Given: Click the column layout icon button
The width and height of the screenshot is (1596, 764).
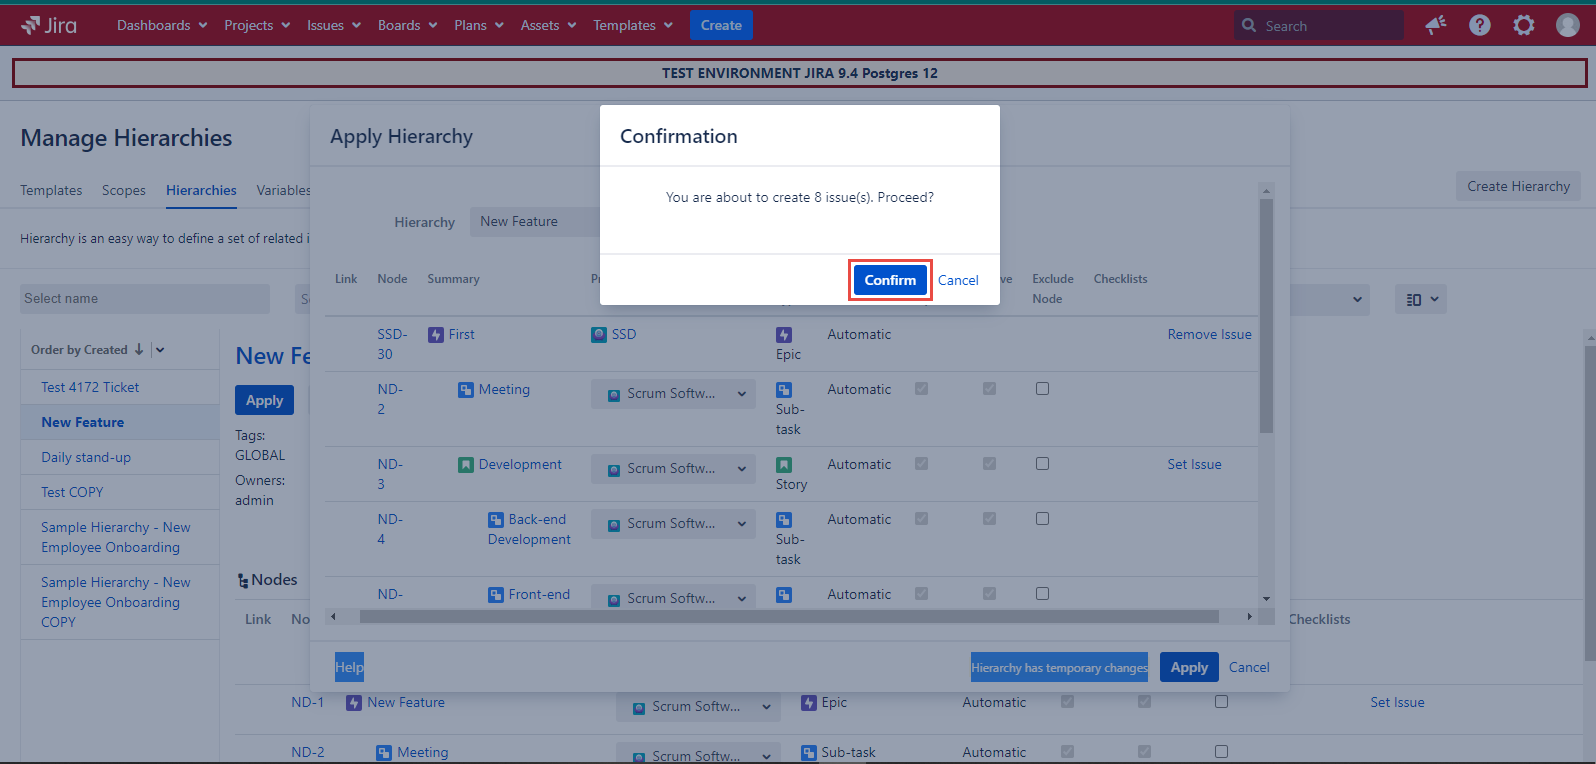Looking at the screenshot, I should (x=1420, y=299).
